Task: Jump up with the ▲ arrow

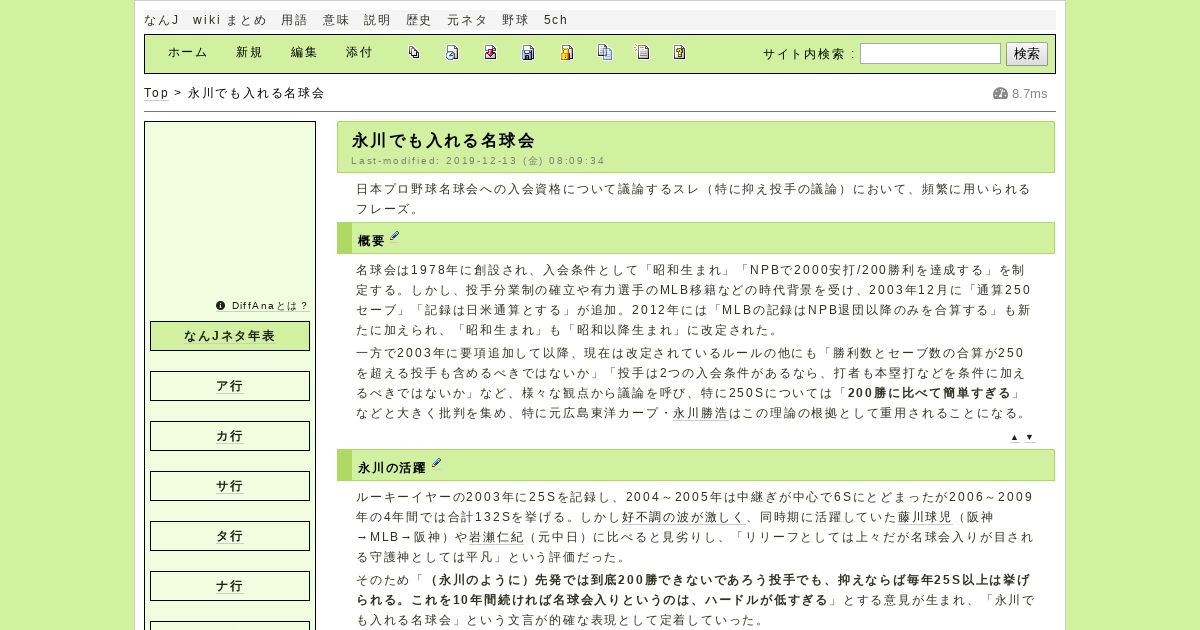Action: [x=1014, y=437]
